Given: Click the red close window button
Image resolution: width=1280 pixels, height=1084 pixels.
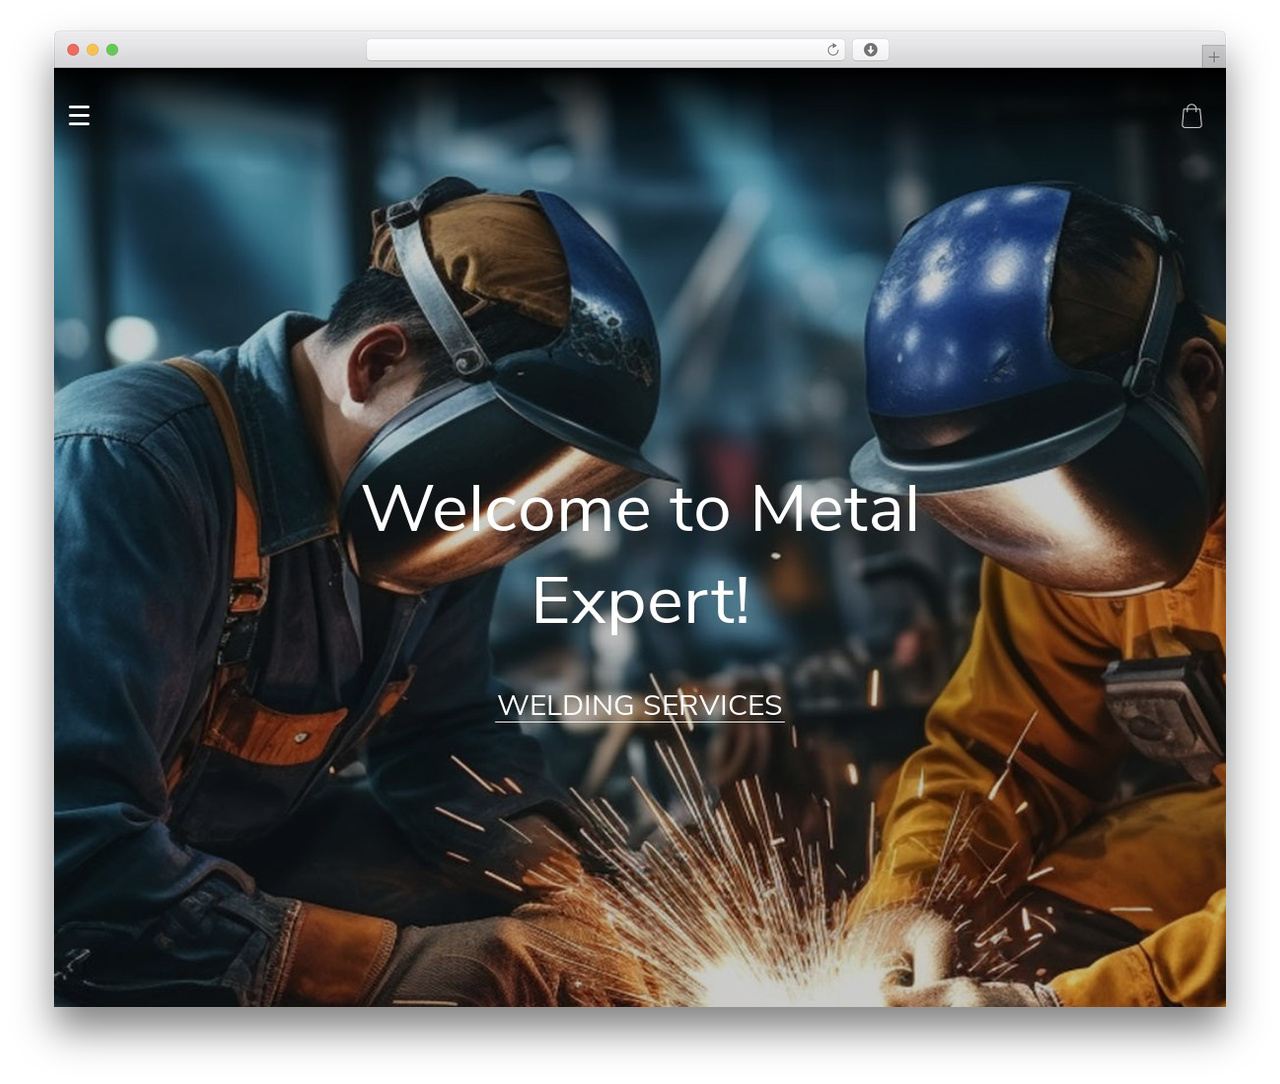Looking at the screenshot, I should tap(73, 50).
